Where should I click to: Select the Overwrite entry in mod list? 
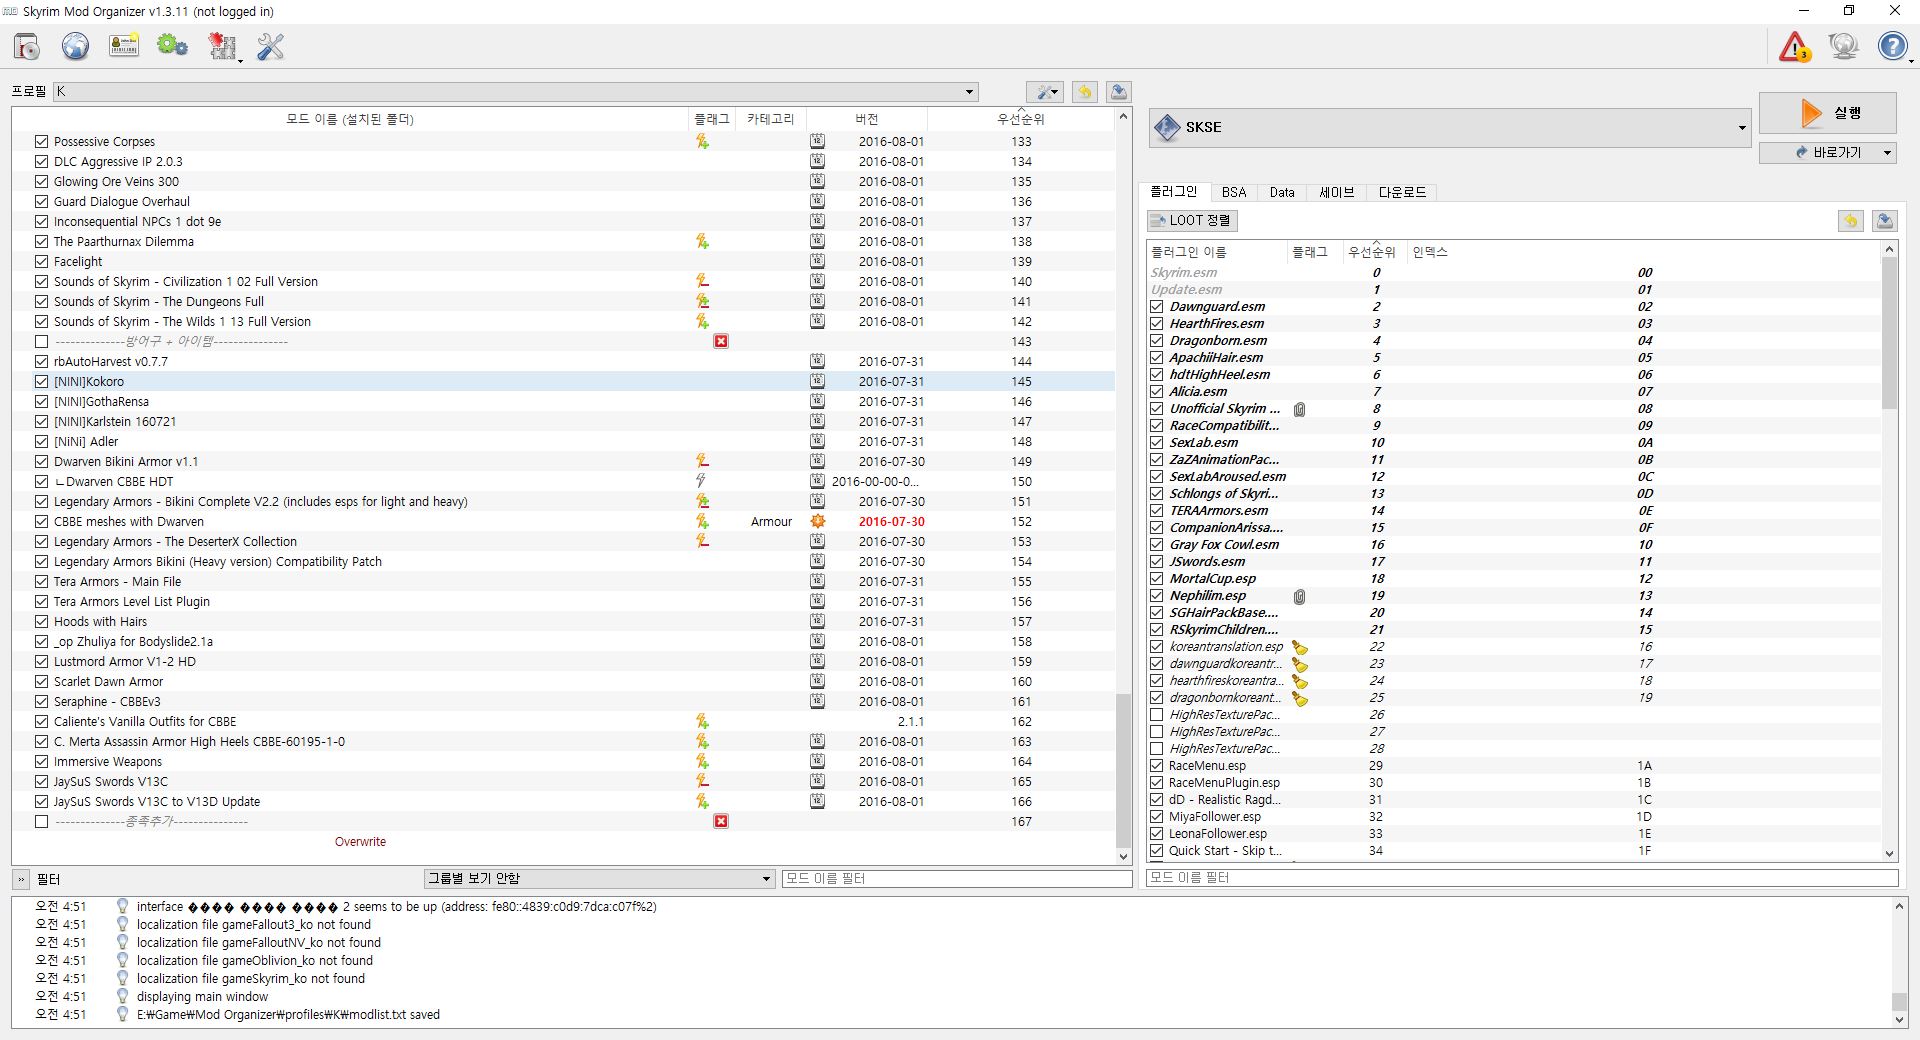coord(360,841)
